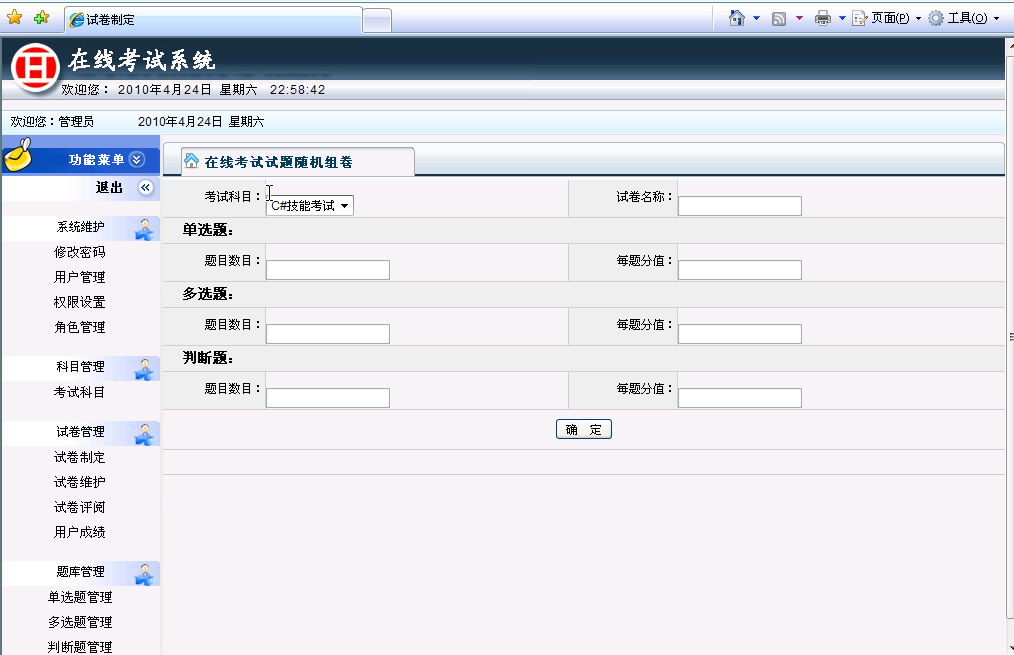Click 多选题 每题分值 input field

coord(740,334)
